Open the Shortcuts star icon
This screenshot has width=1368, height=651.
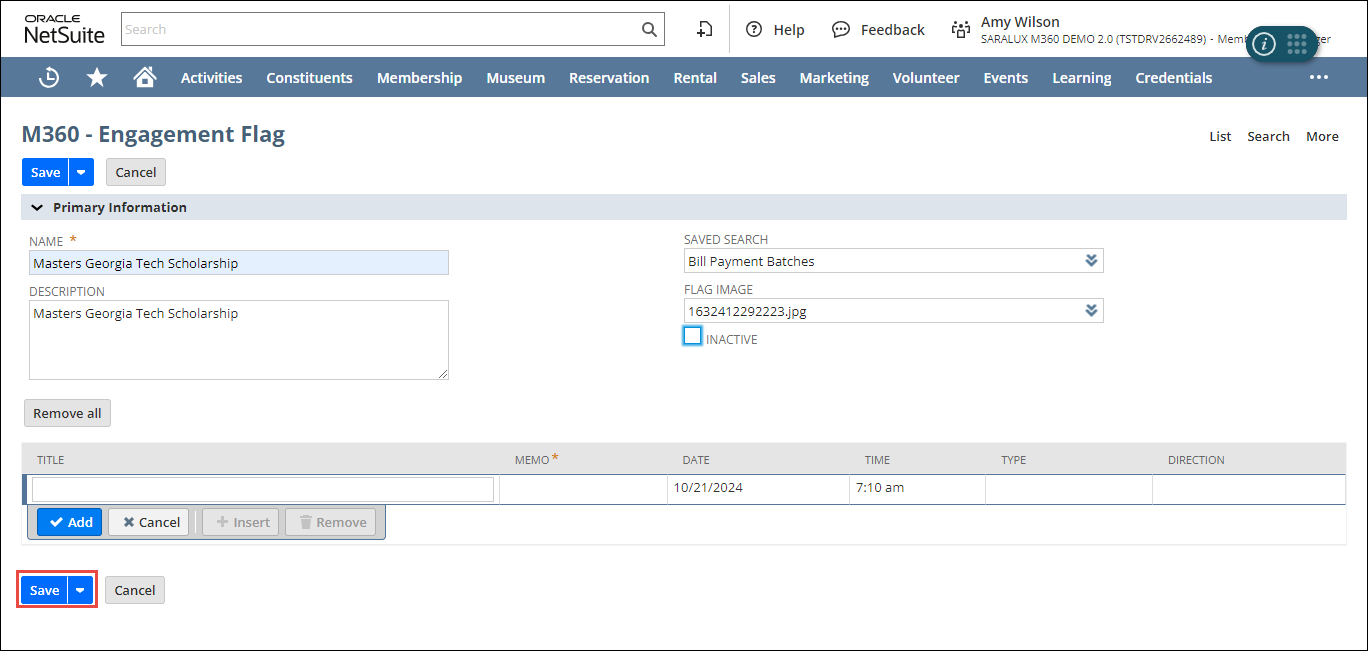(x=97, y=77)
